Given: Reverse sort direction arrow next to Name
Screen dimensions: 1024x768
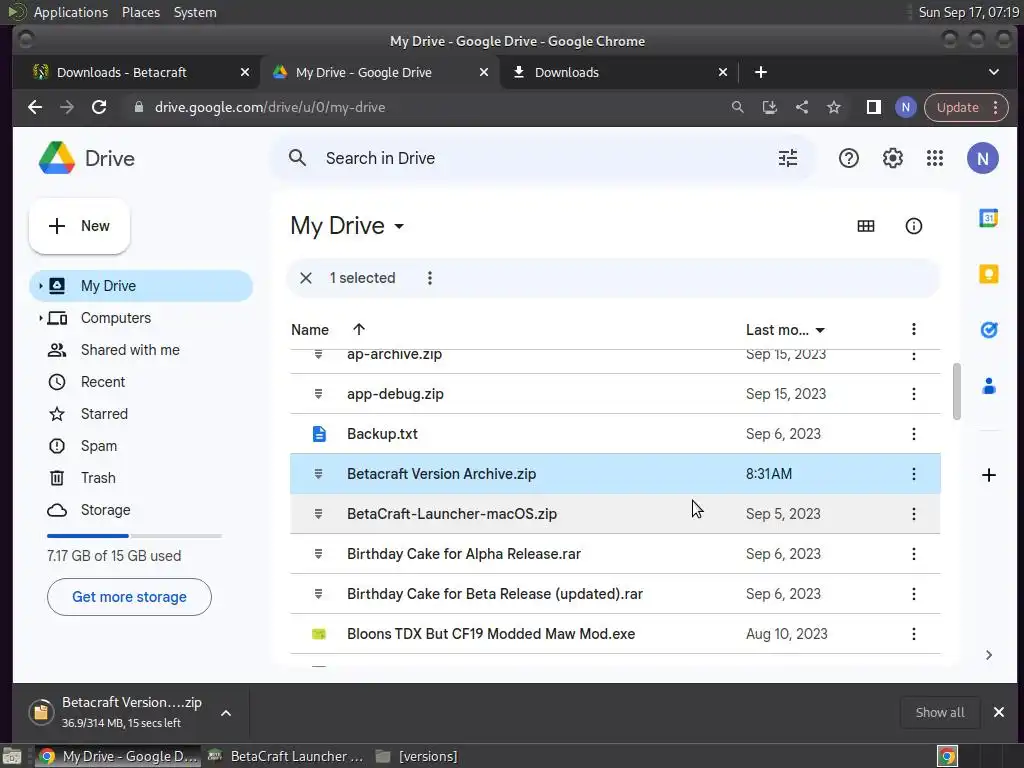Looking at the screenshot, I should (359, 329).
